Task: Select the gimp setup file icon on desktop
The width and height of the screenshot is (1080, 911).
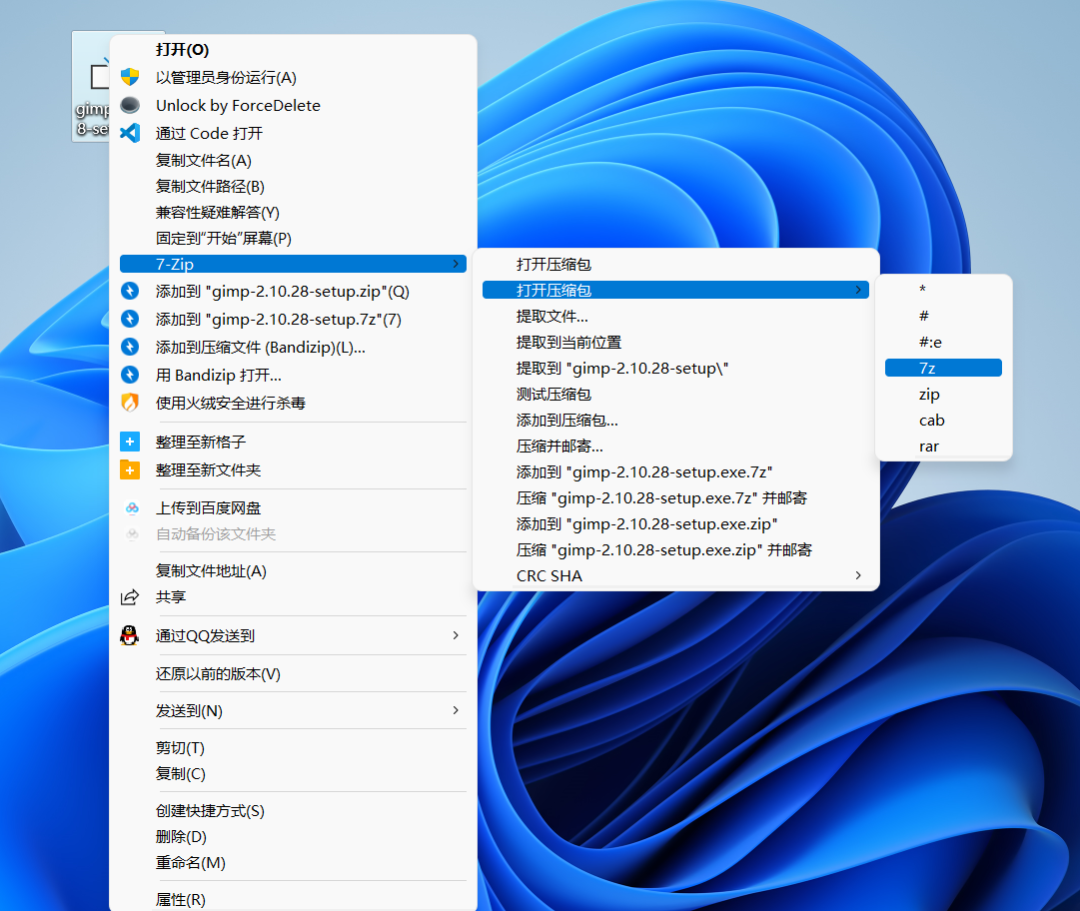Action: coord(92,86)
